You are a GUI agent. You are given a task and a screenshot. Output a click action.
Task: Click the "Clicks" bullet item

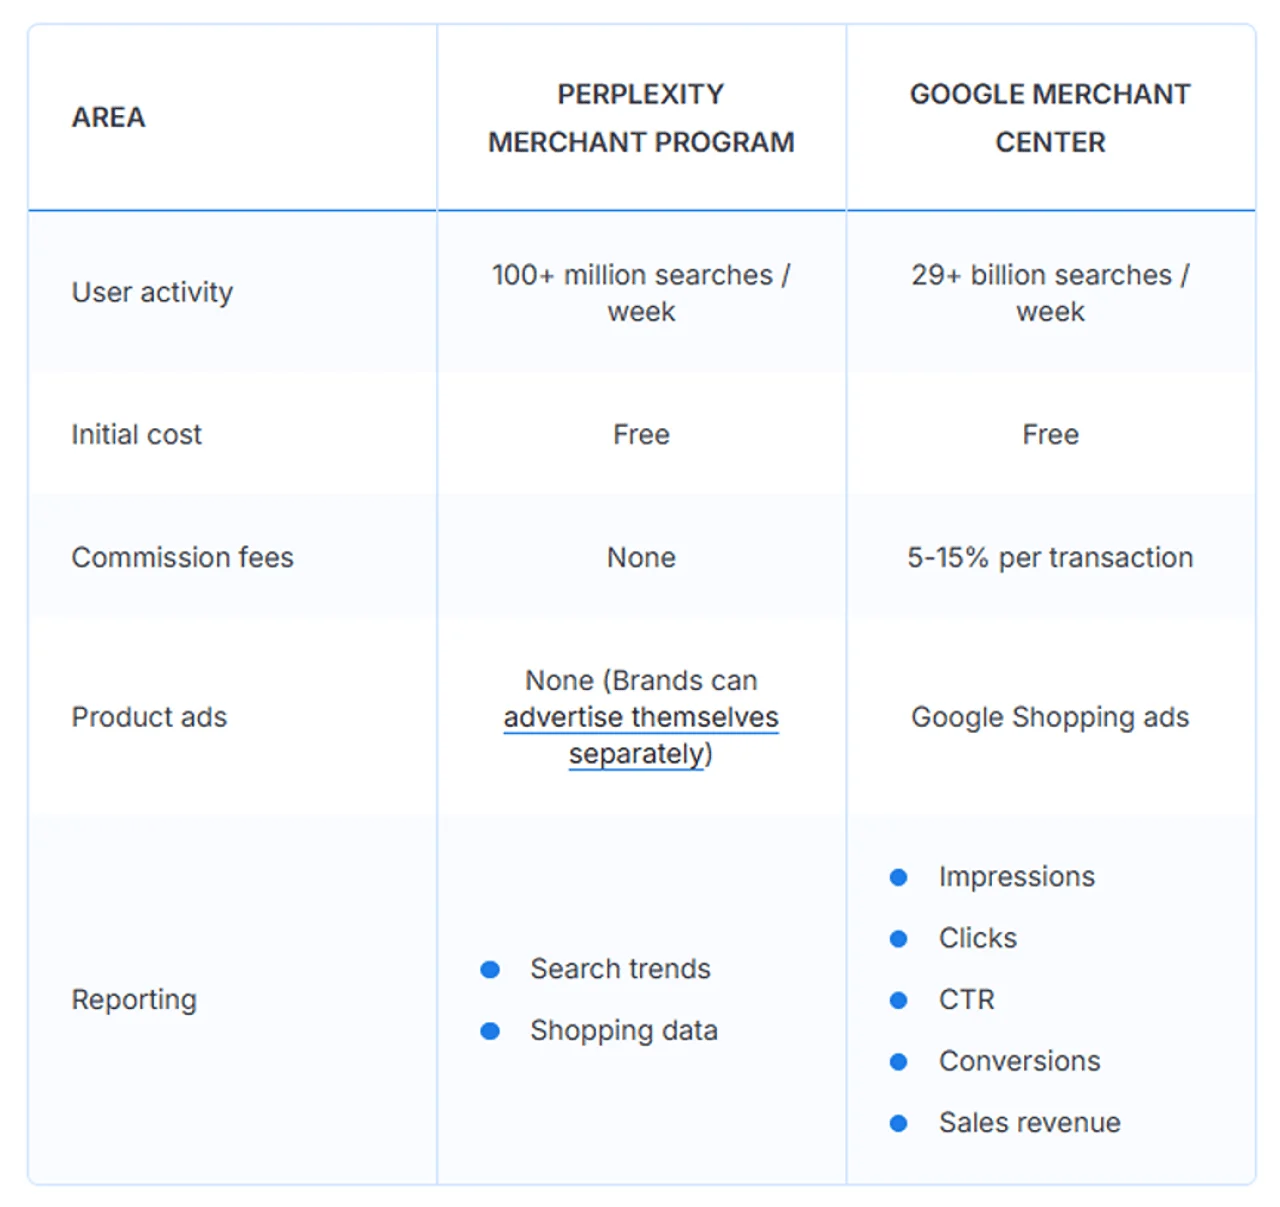(977, 938)
